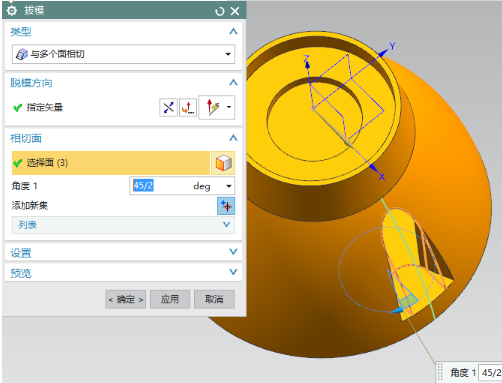Collapse the 脱模方向 section

(233, 82)
